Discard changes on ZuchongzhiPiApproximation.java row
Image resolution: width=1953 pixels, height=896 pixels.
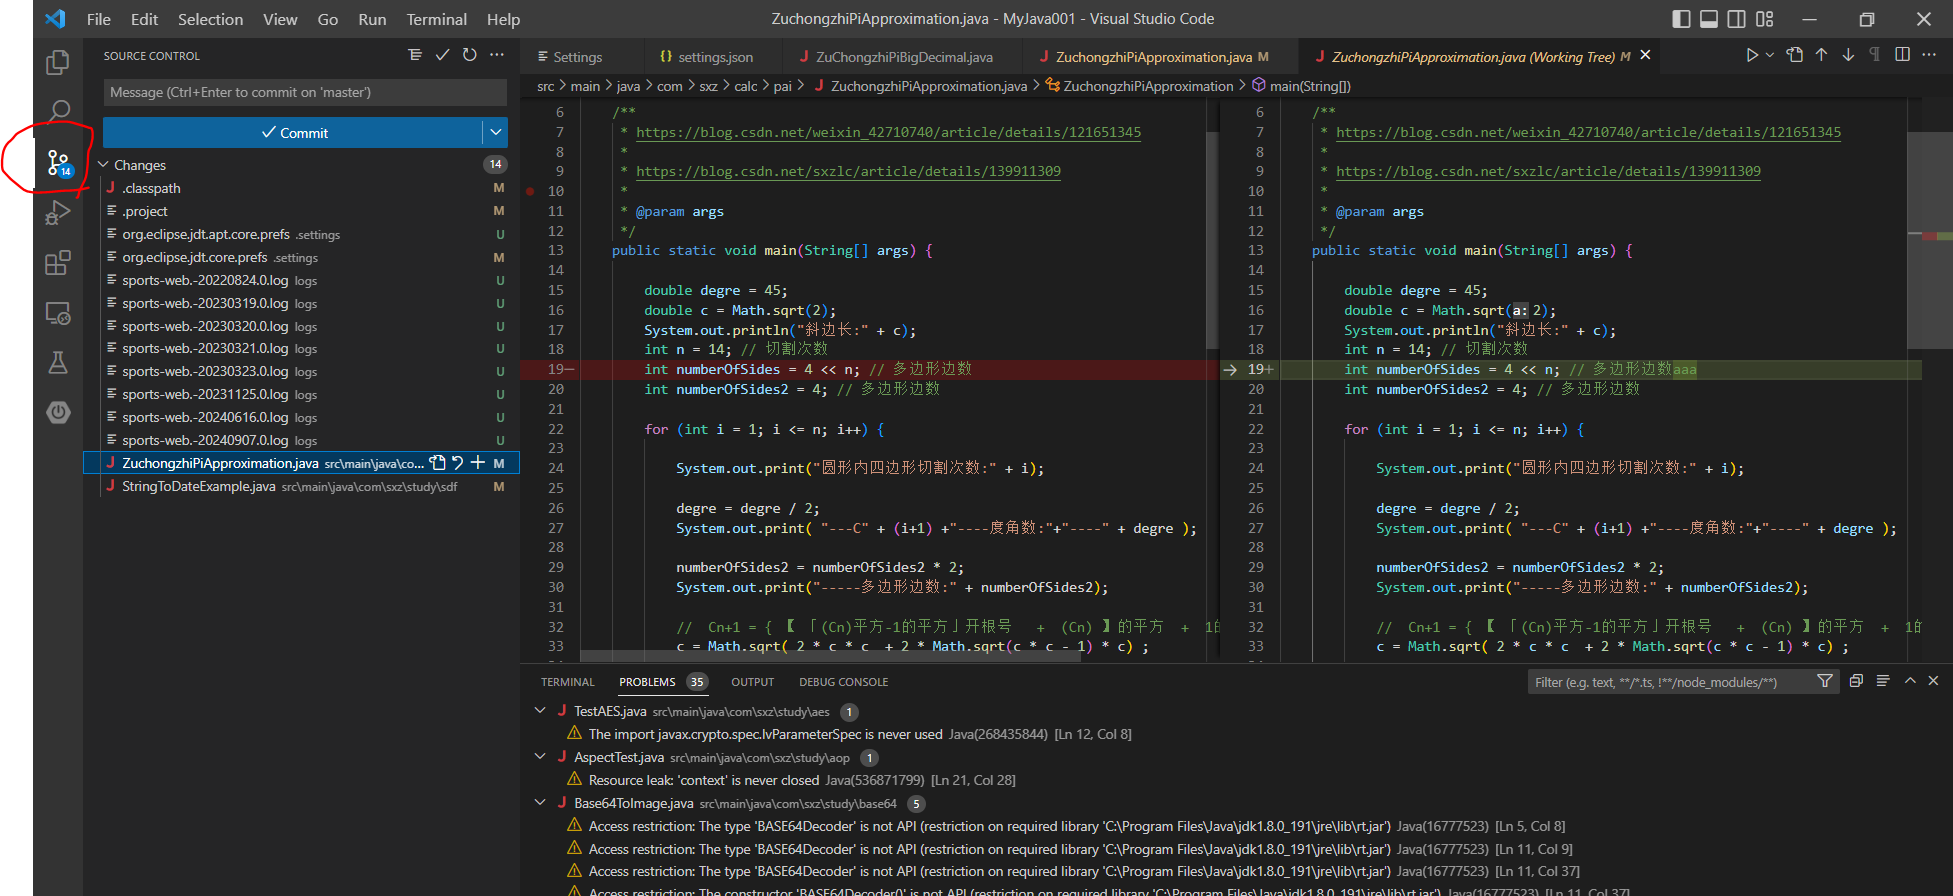pos(457,462)
